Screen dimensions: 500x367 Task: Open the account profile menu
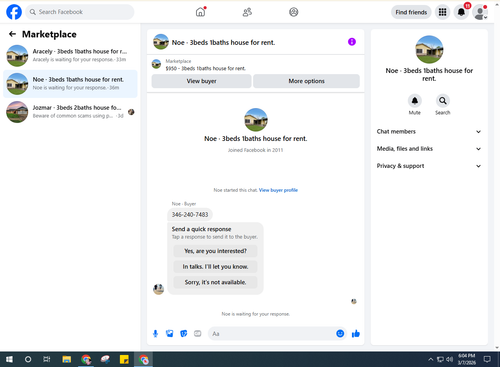pyautogui.click(x=480, y=12)
